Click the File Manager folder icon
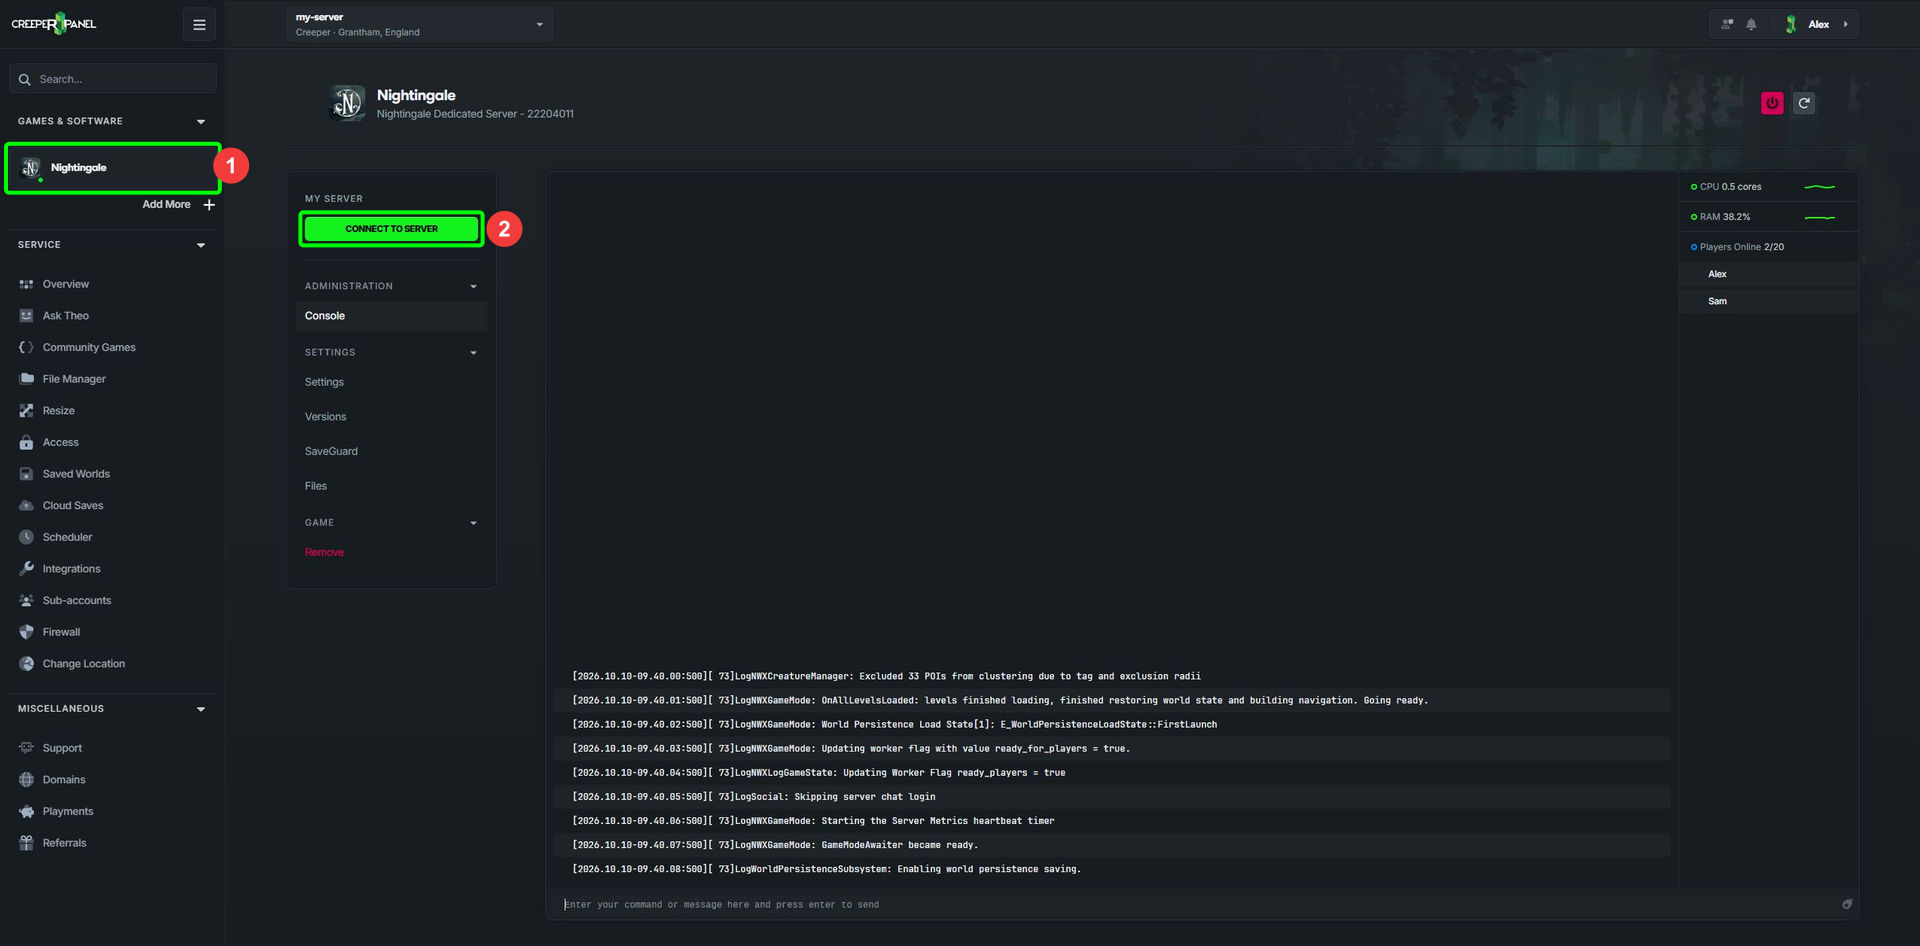This screenshot has width=1920, height=946. pos(26,379)
